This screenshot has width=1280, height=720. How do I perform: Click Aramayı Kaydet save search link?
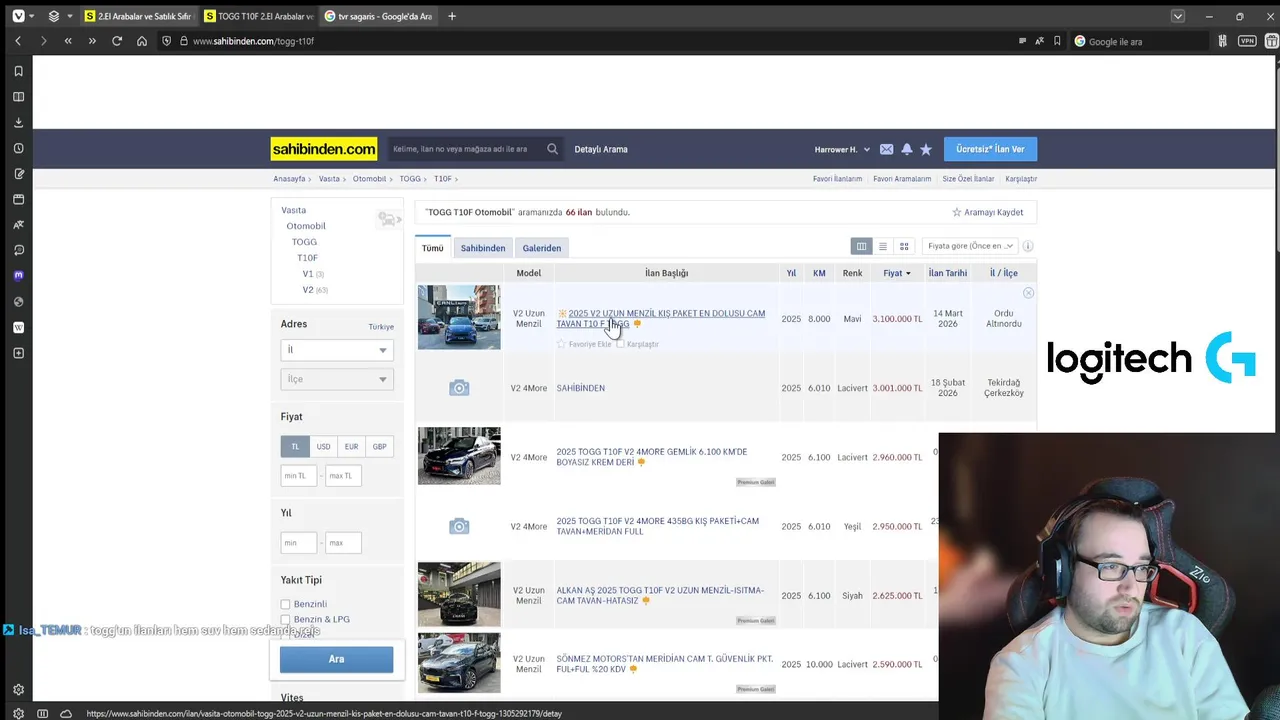point(987,212)
